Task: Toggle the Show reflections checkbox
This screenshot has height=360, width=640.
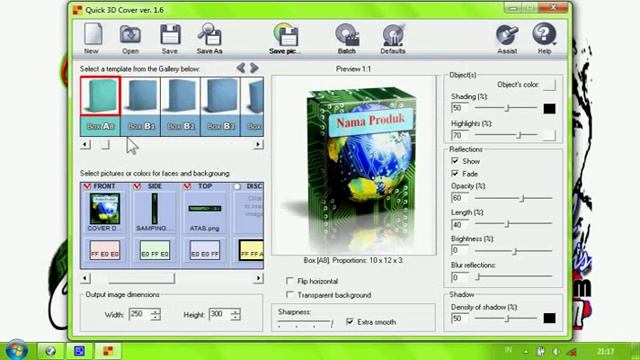Action: pyautogui.click(x=455, y=161)
